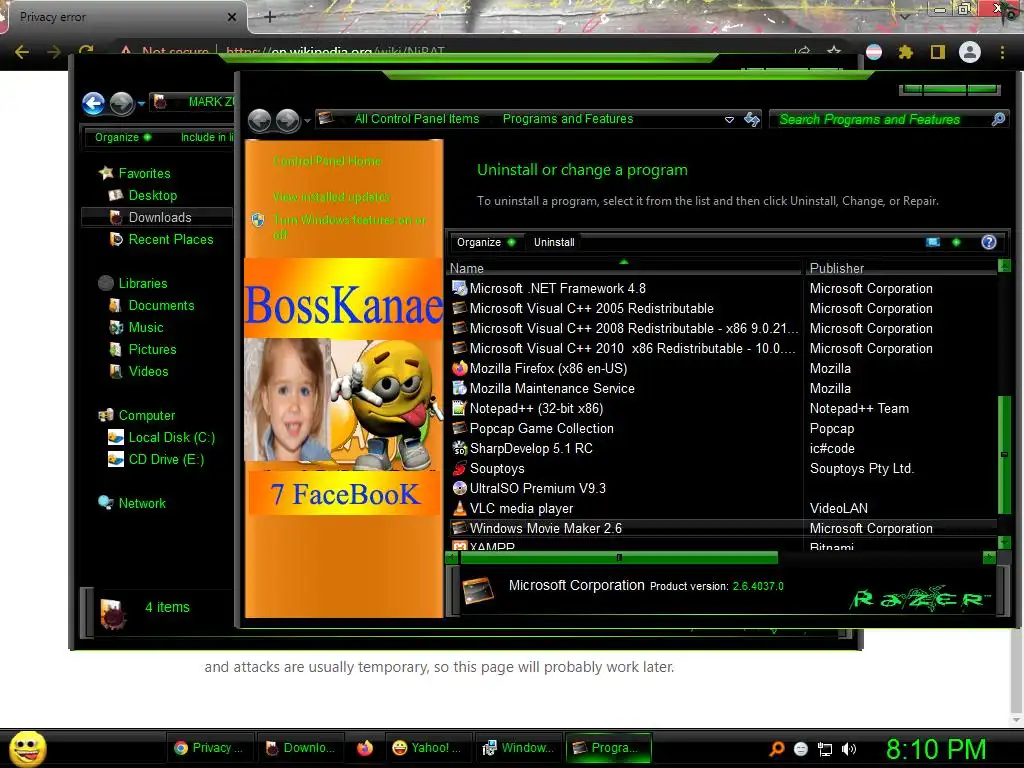Screen dimensions: 1024x768
Task: Click Chrome profile avatar icon
Action: (970, 52)
